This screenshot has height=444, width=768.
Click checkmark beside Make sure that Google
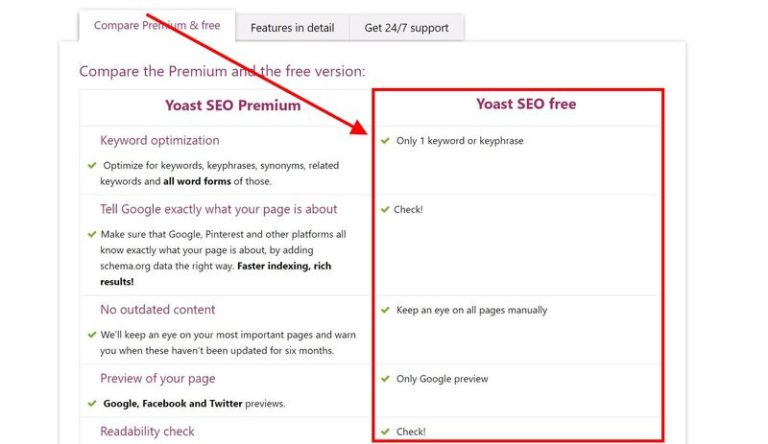coord(92,234)
